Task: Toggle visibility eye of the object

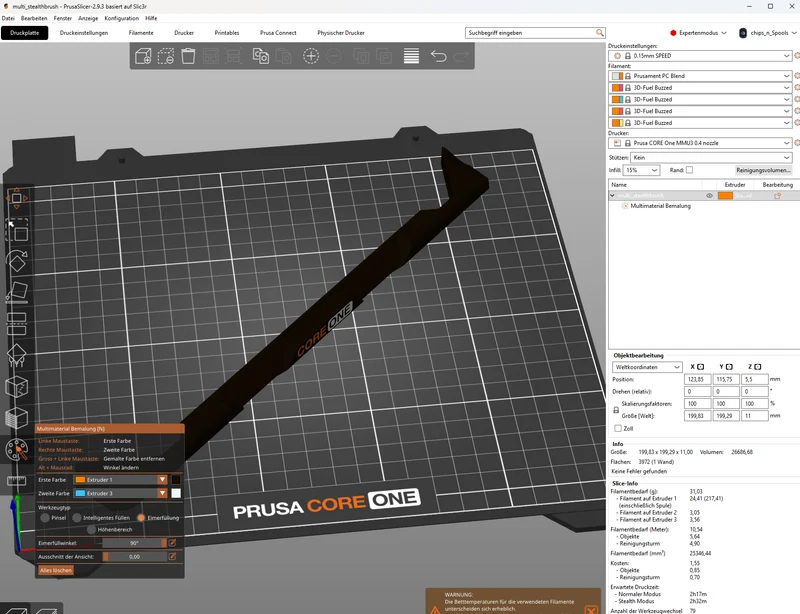Action: (709, 195)
